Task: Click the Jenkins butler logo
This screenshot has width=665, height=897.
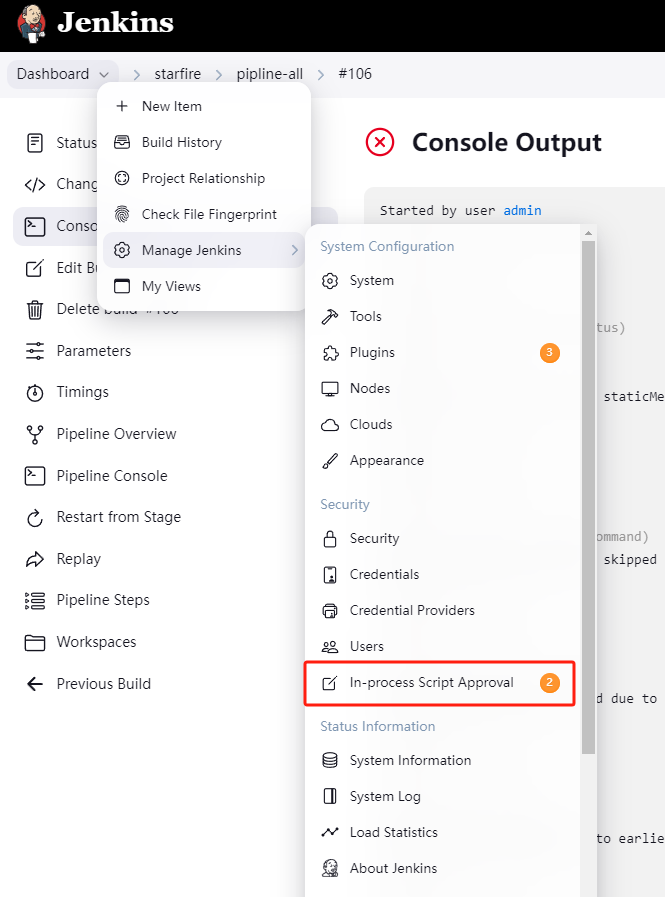Action: (31, 23)
